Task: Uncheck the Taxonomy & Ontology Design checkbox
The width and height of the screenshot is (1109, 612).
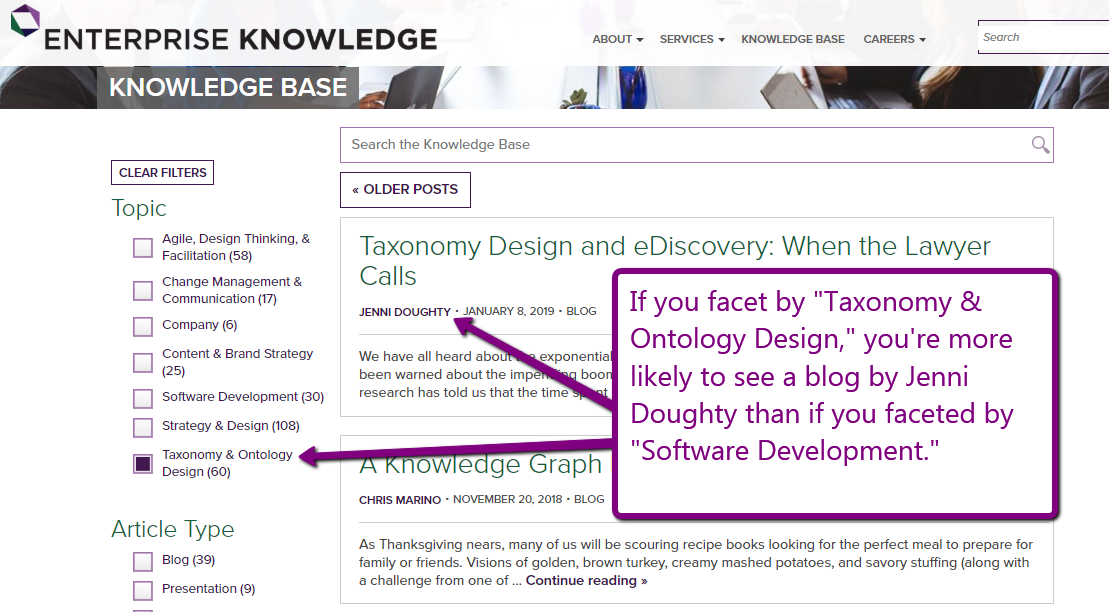Action: coord(143,463)
